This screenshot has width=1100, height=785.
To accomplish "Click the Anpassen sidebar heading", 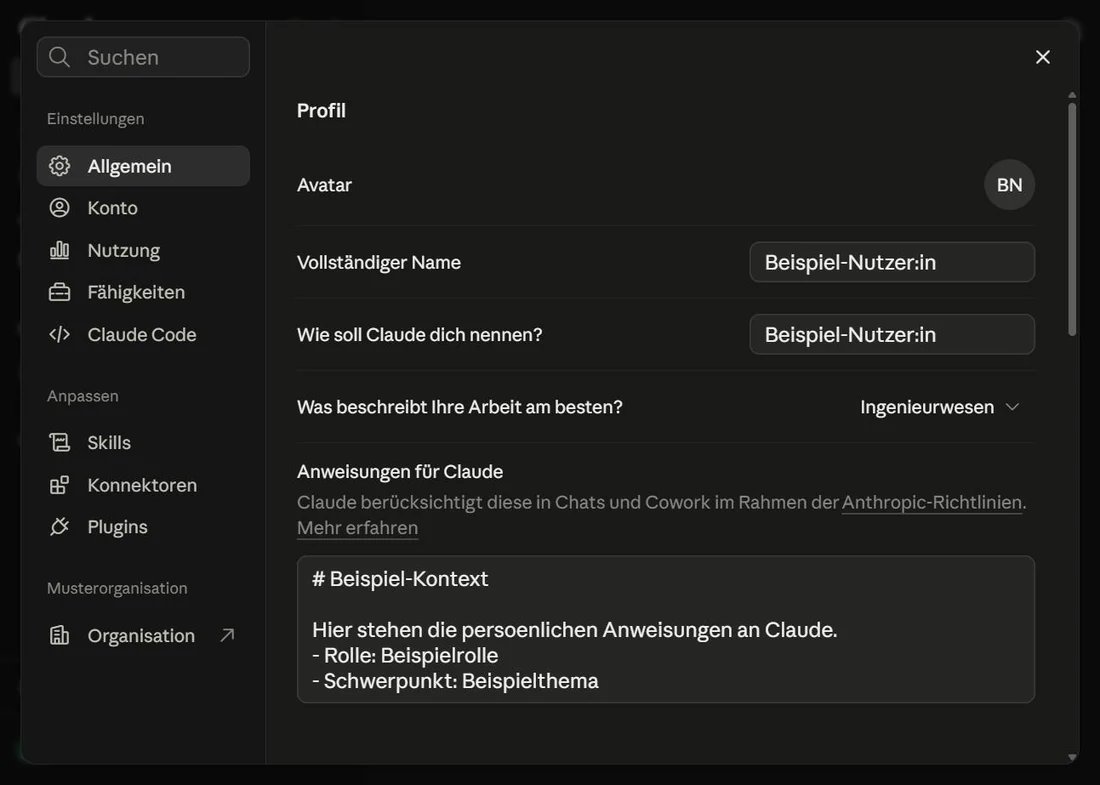I will coord(83,396).
